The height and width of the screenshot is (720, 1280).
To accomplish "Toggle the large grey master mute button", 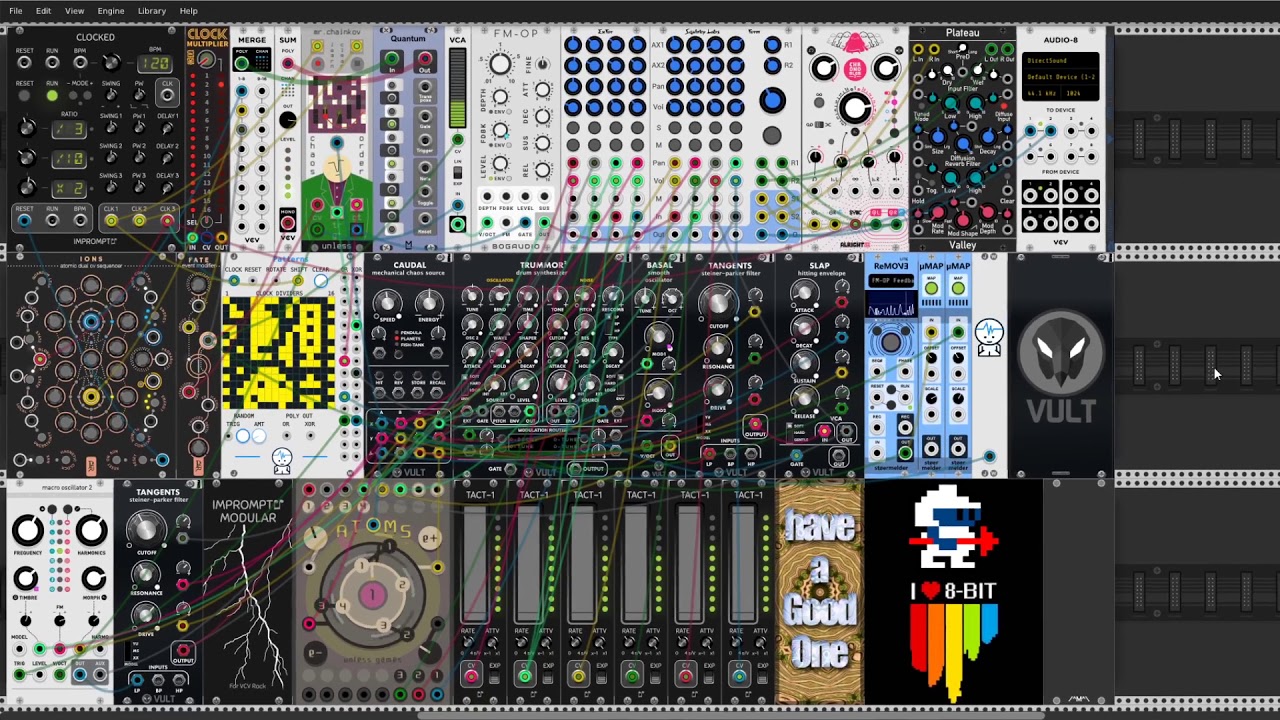I will (x=772, y=137).
